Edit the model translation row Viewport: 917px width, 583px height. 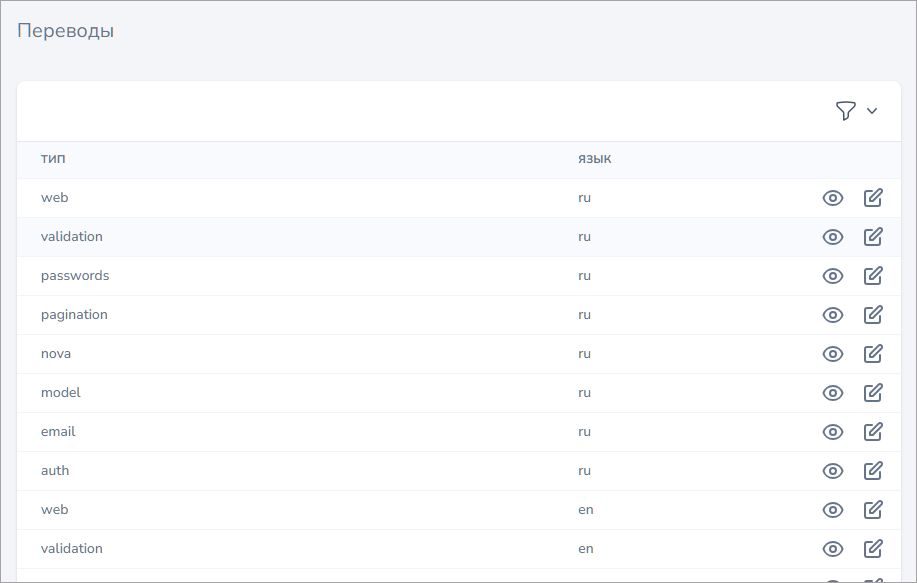point(873,393)
